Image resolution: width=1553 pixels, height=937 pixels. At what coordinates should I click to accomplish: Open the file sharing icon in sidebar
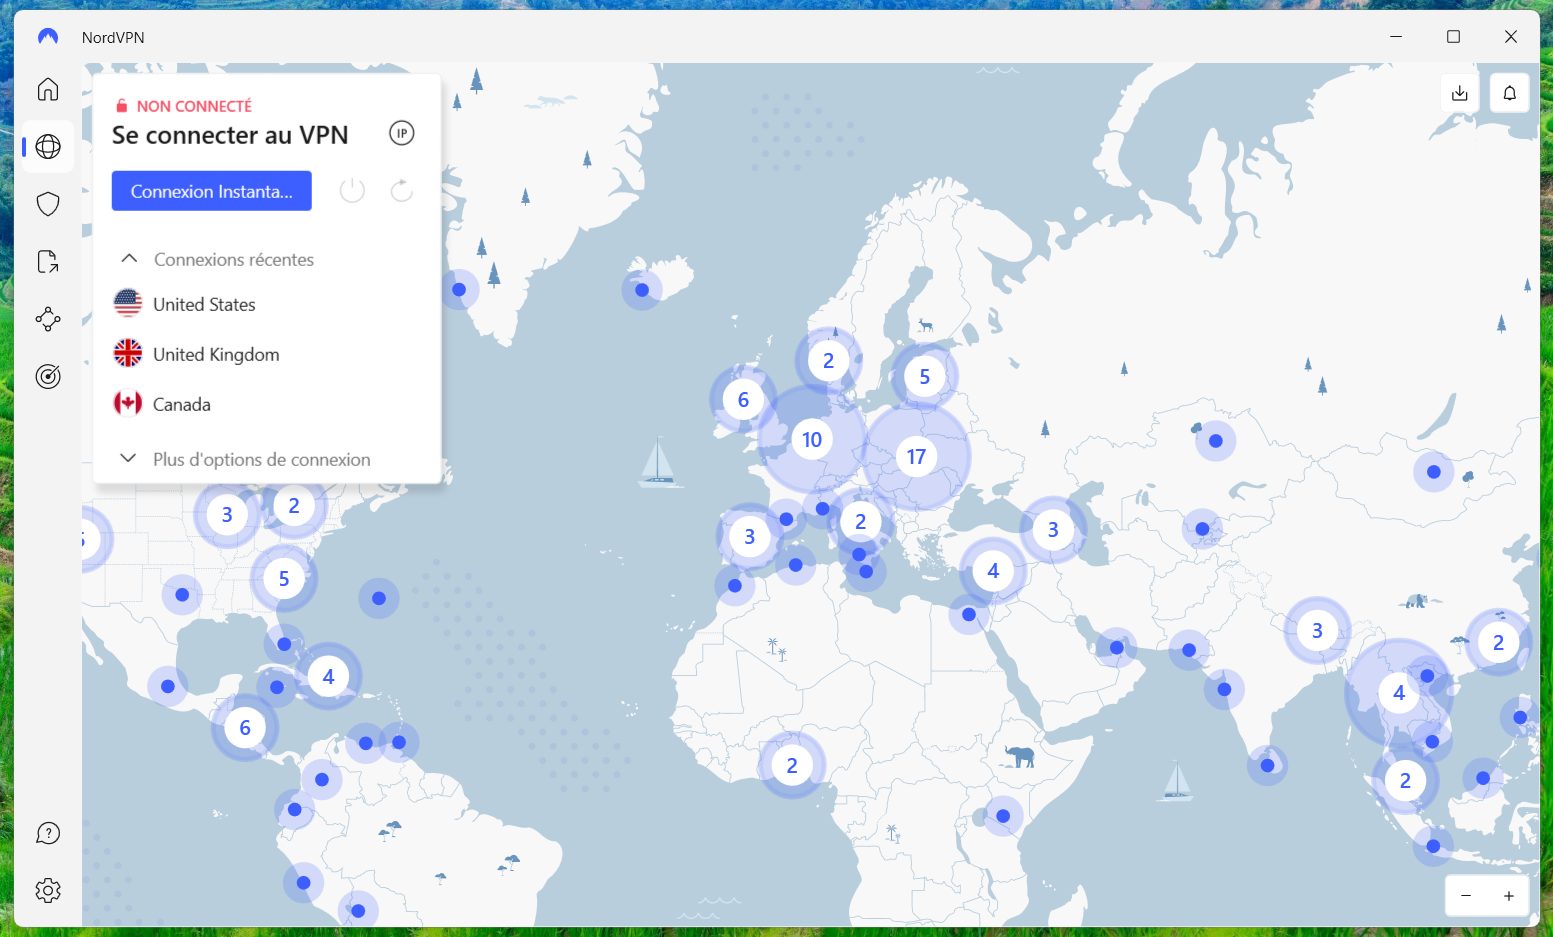coord(48,262)
